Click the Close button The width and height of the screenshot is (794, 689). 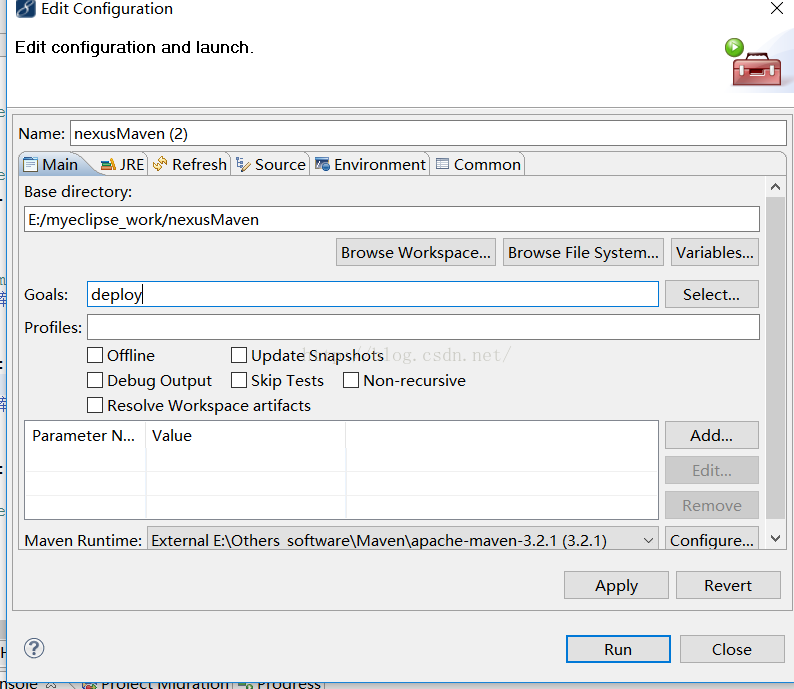pos(732,649)
